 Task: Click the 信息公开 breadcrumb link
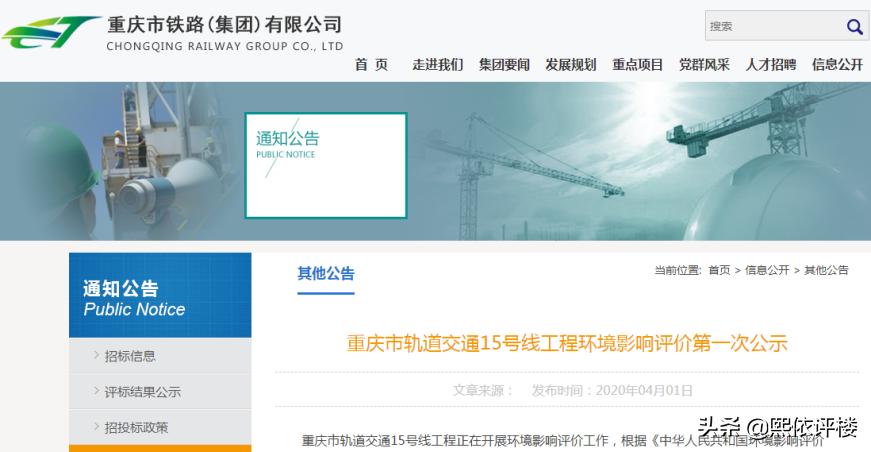(x=767, y=270)
